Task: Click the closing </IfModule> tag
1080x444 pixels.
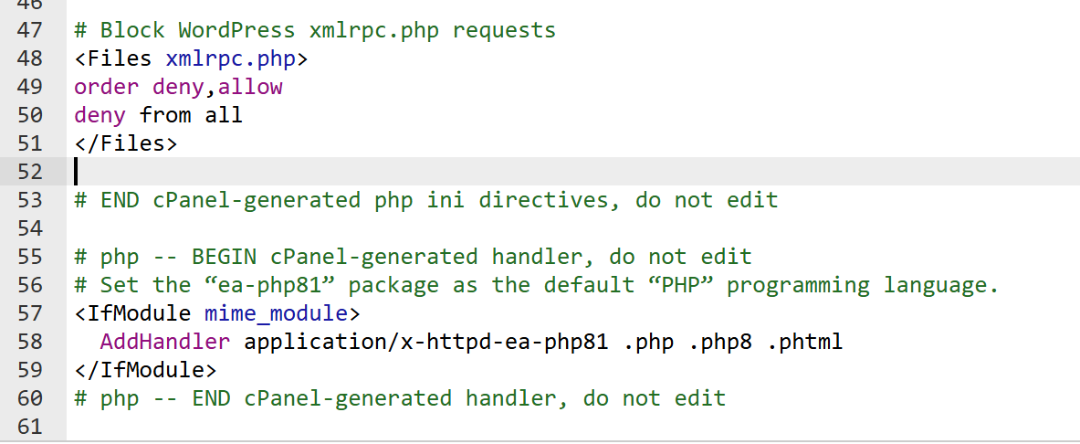Action: click(x=145, y=370)
